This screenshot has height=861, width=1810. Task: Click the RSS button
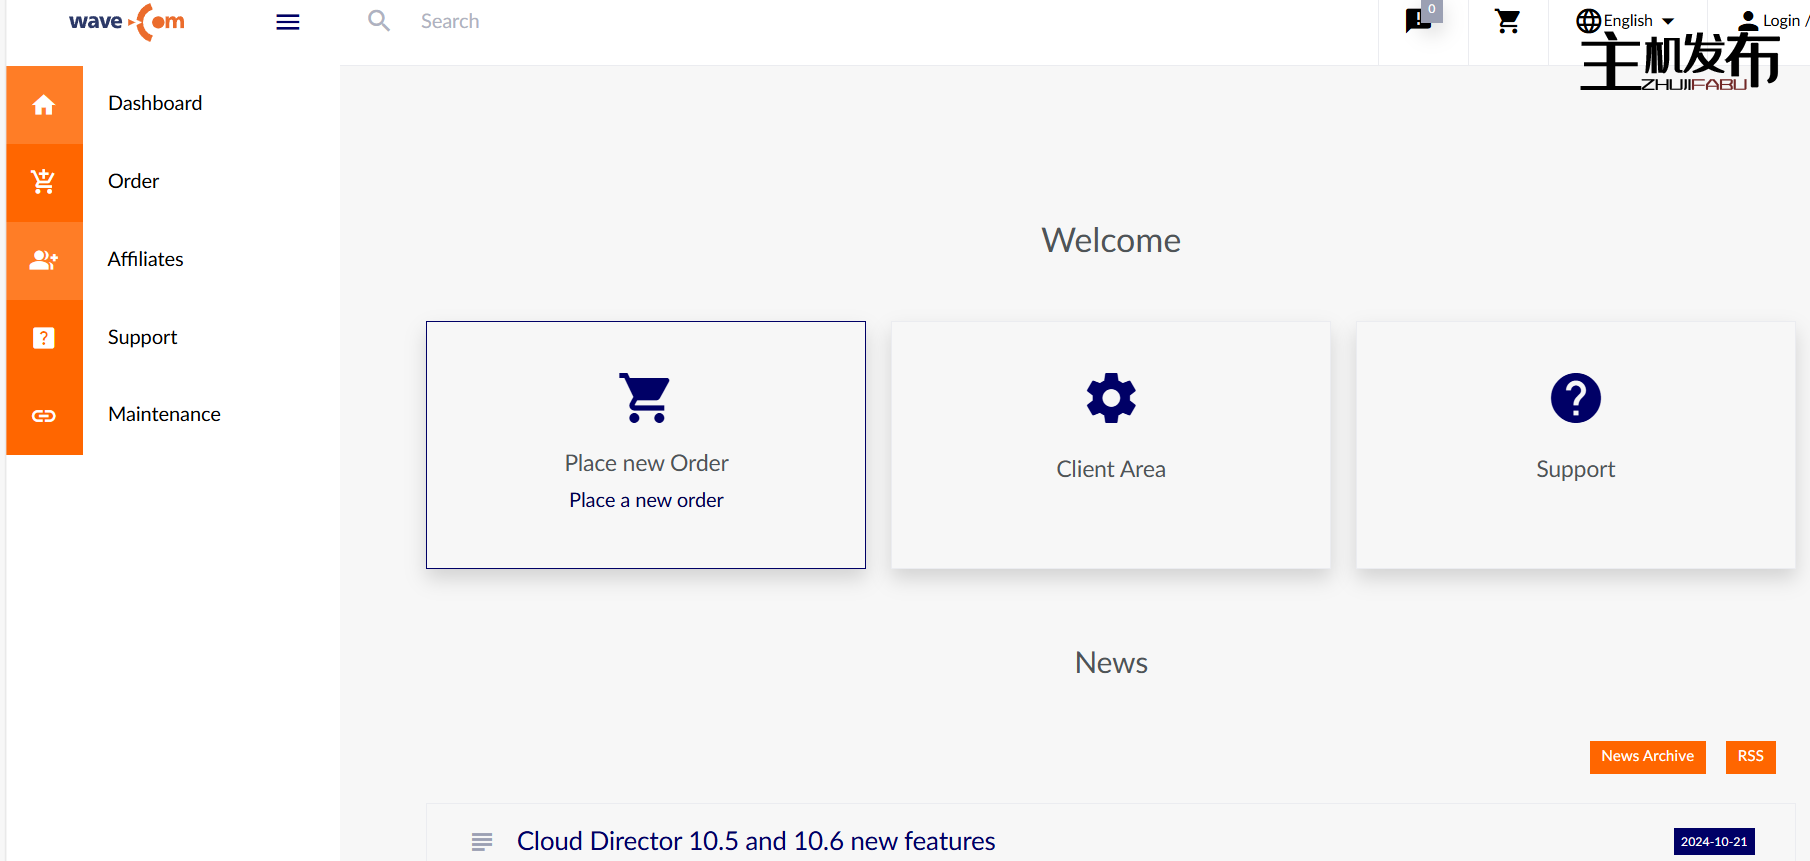1750,756
